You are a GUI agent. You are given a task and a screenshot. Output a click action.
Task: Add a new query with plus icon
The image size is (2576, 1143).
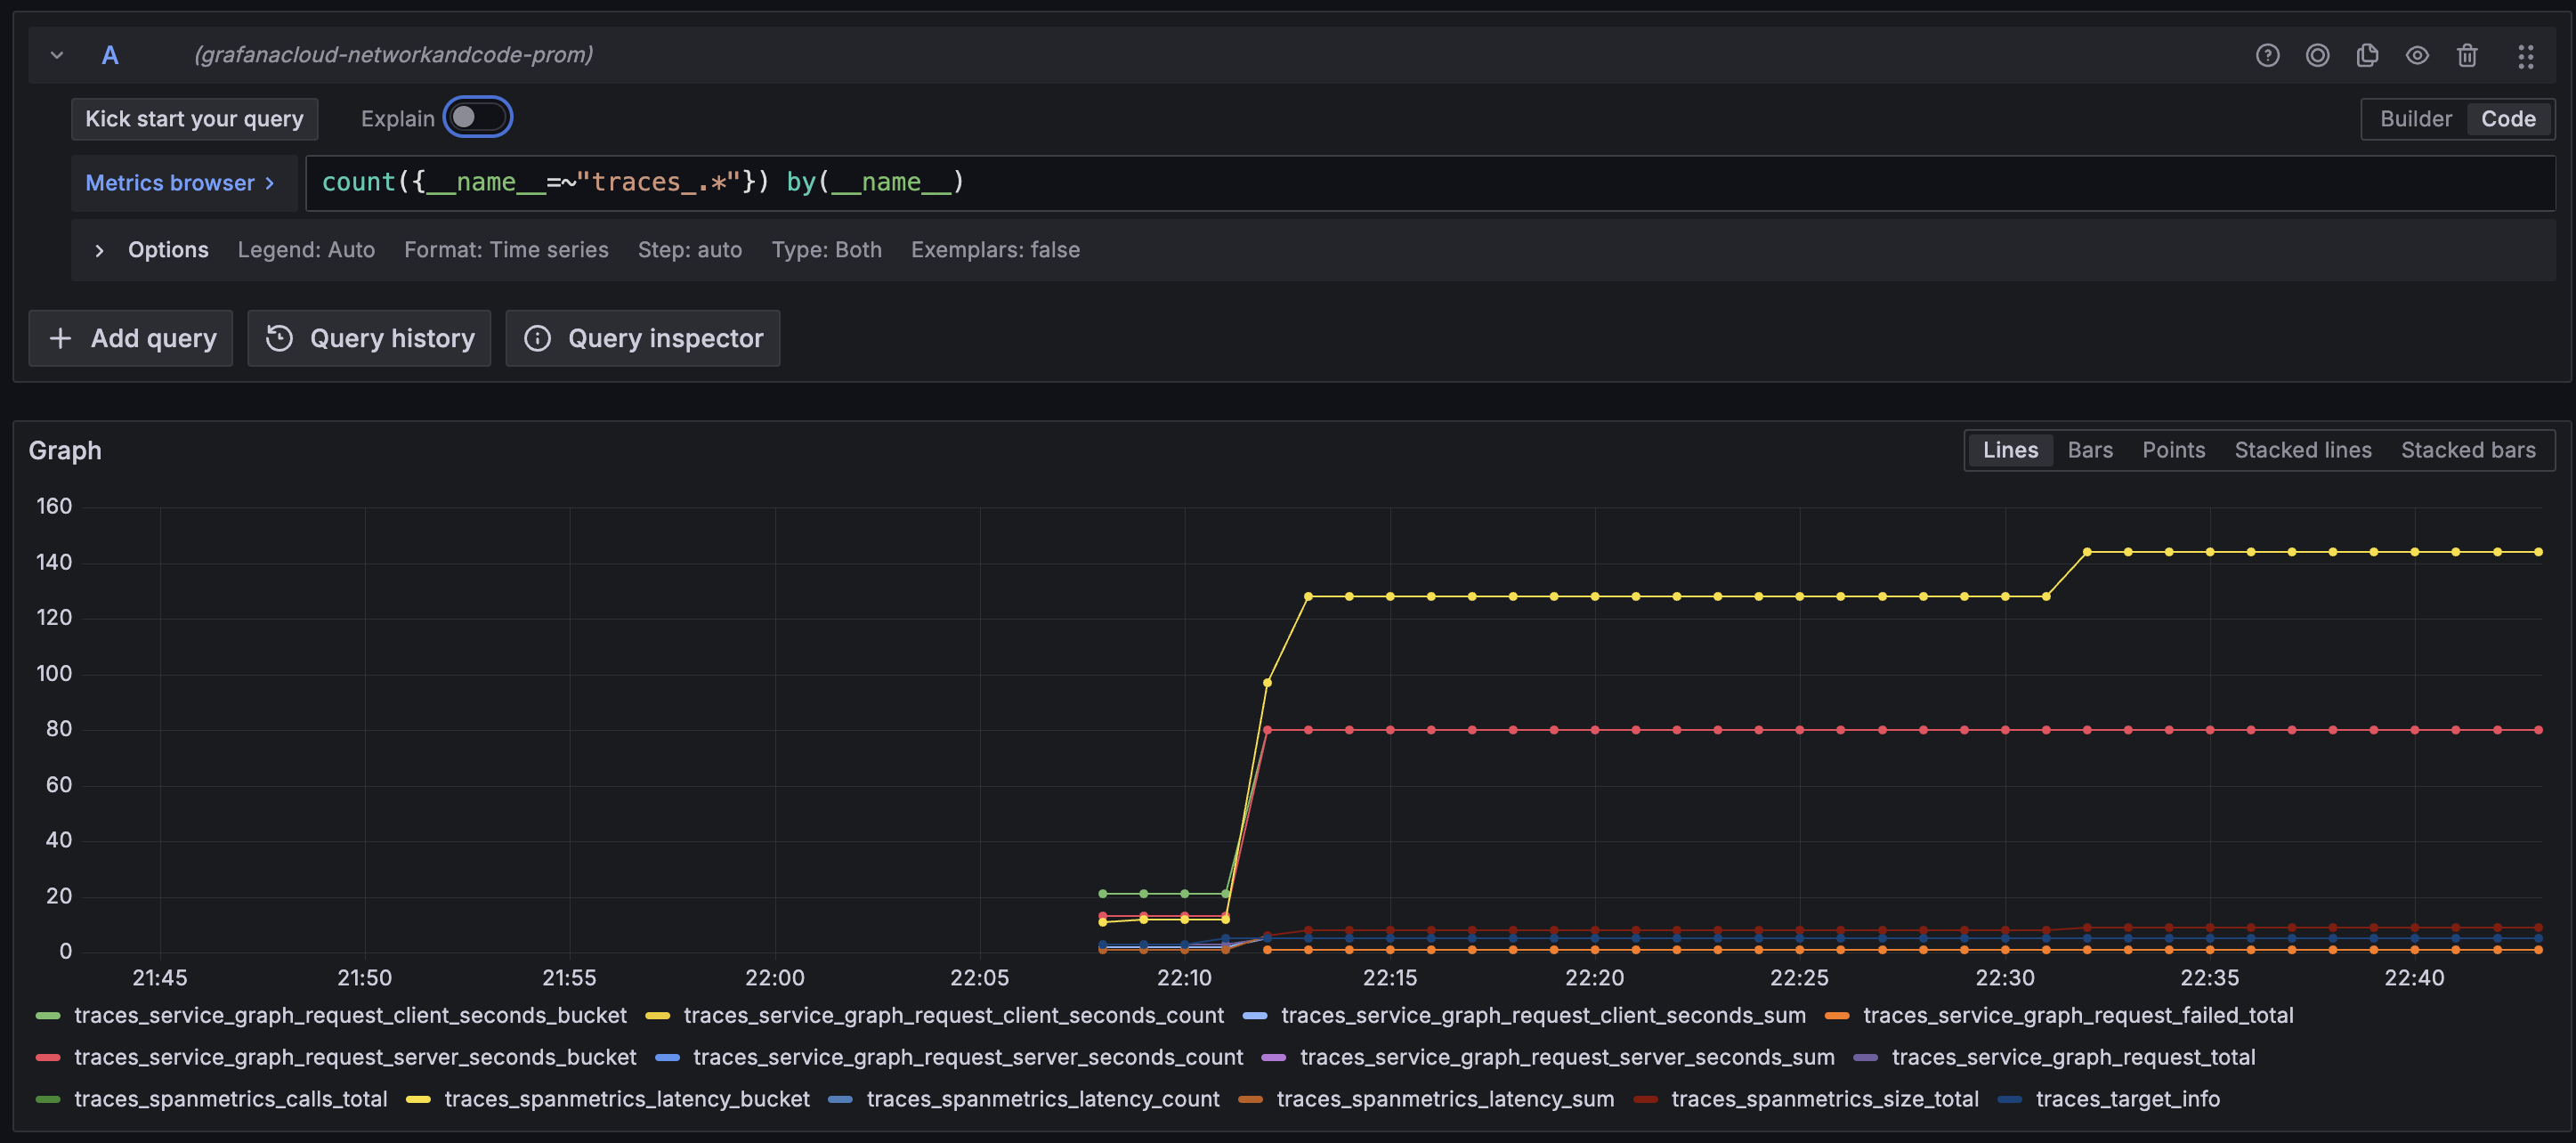pyautogui.click(x=130, y=338)
